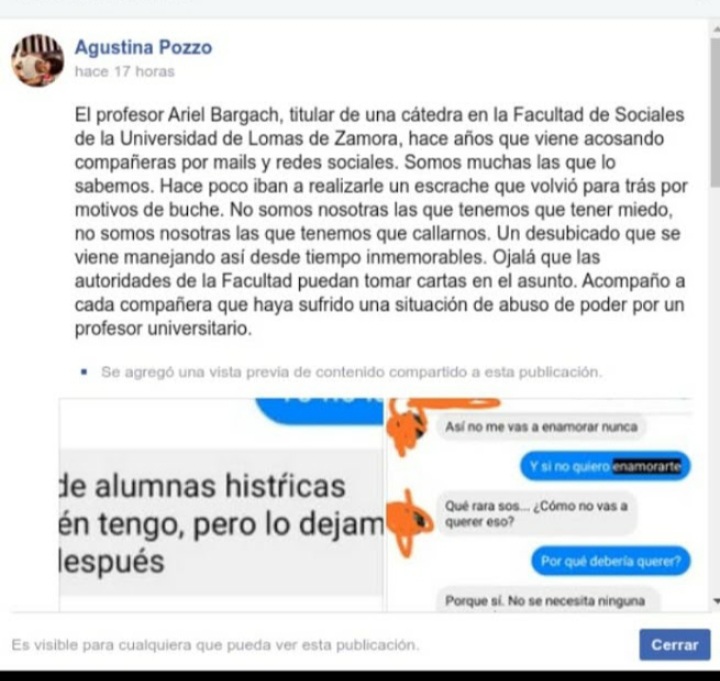Click the 'Es visible para cualquiera' footer text
This screenshot has height=681, width=720.
pyautogui.click(x=215, y=645)
